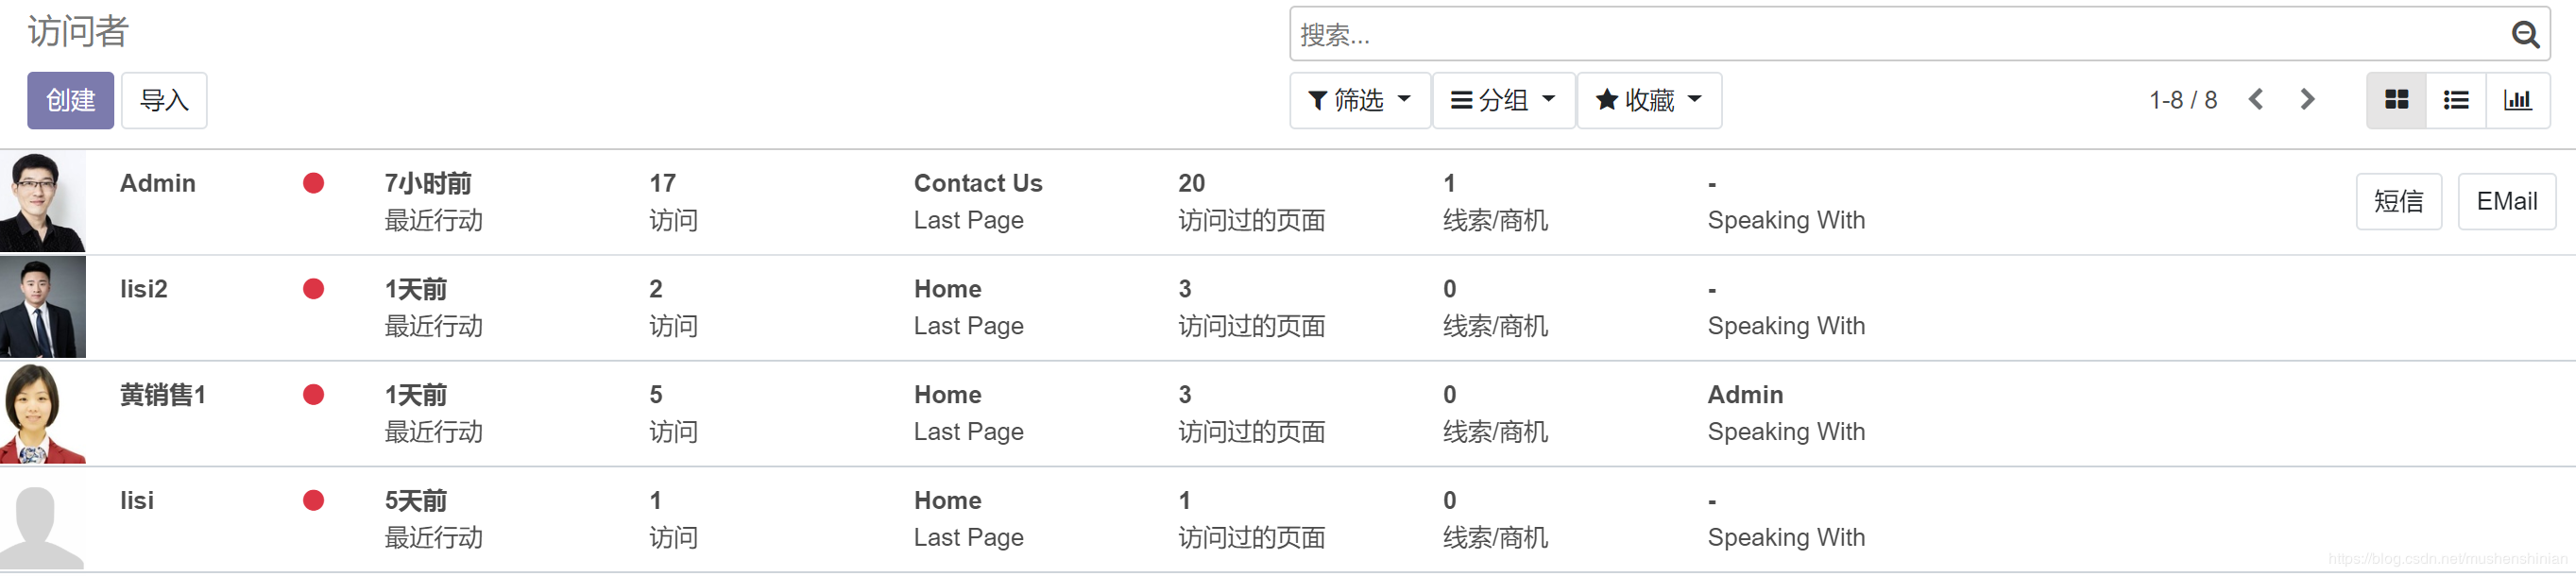Go to previous page arrow

click(2256, 100)
